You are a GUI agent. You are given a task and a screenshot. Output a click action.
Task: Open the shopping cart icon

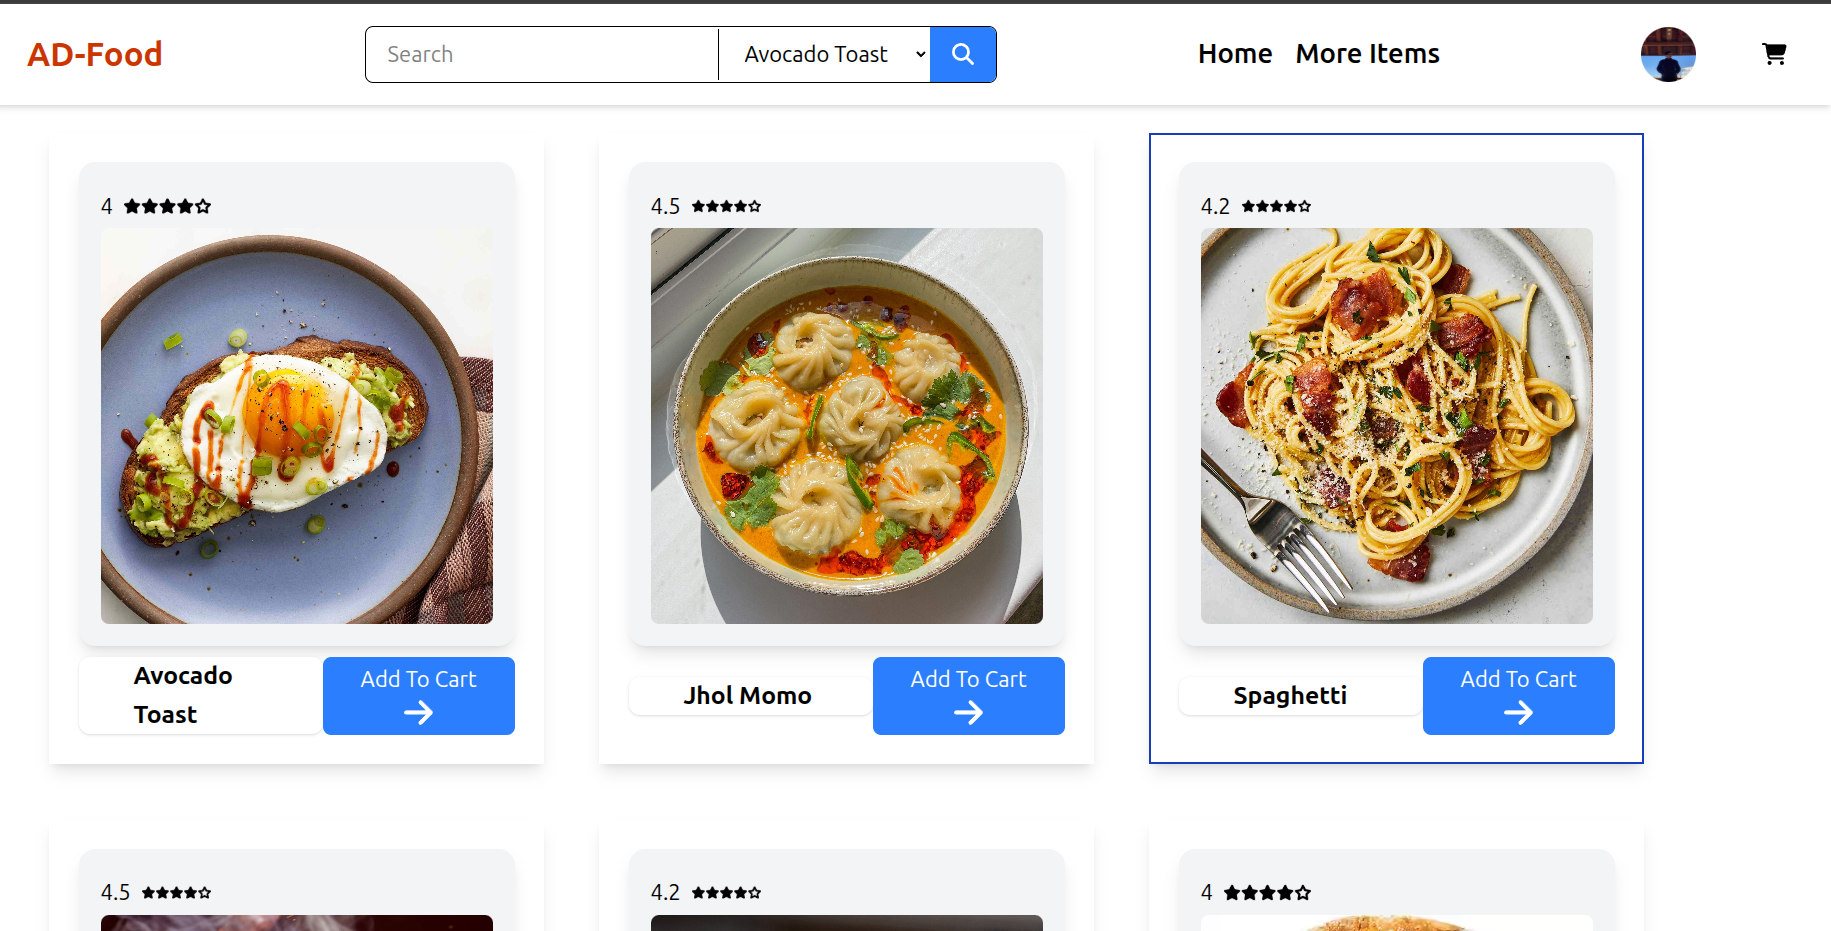[1774, 54]
